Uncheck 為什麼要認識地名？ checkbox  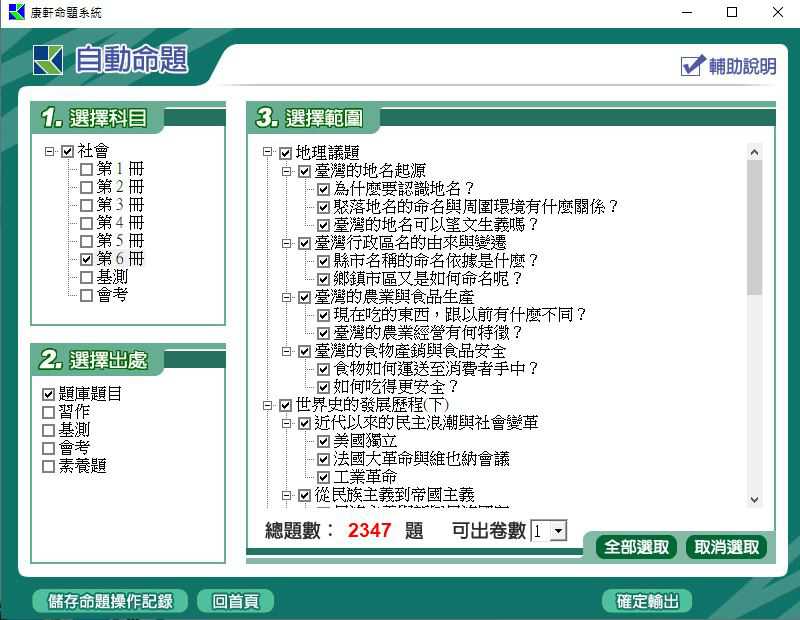[323, 189]
